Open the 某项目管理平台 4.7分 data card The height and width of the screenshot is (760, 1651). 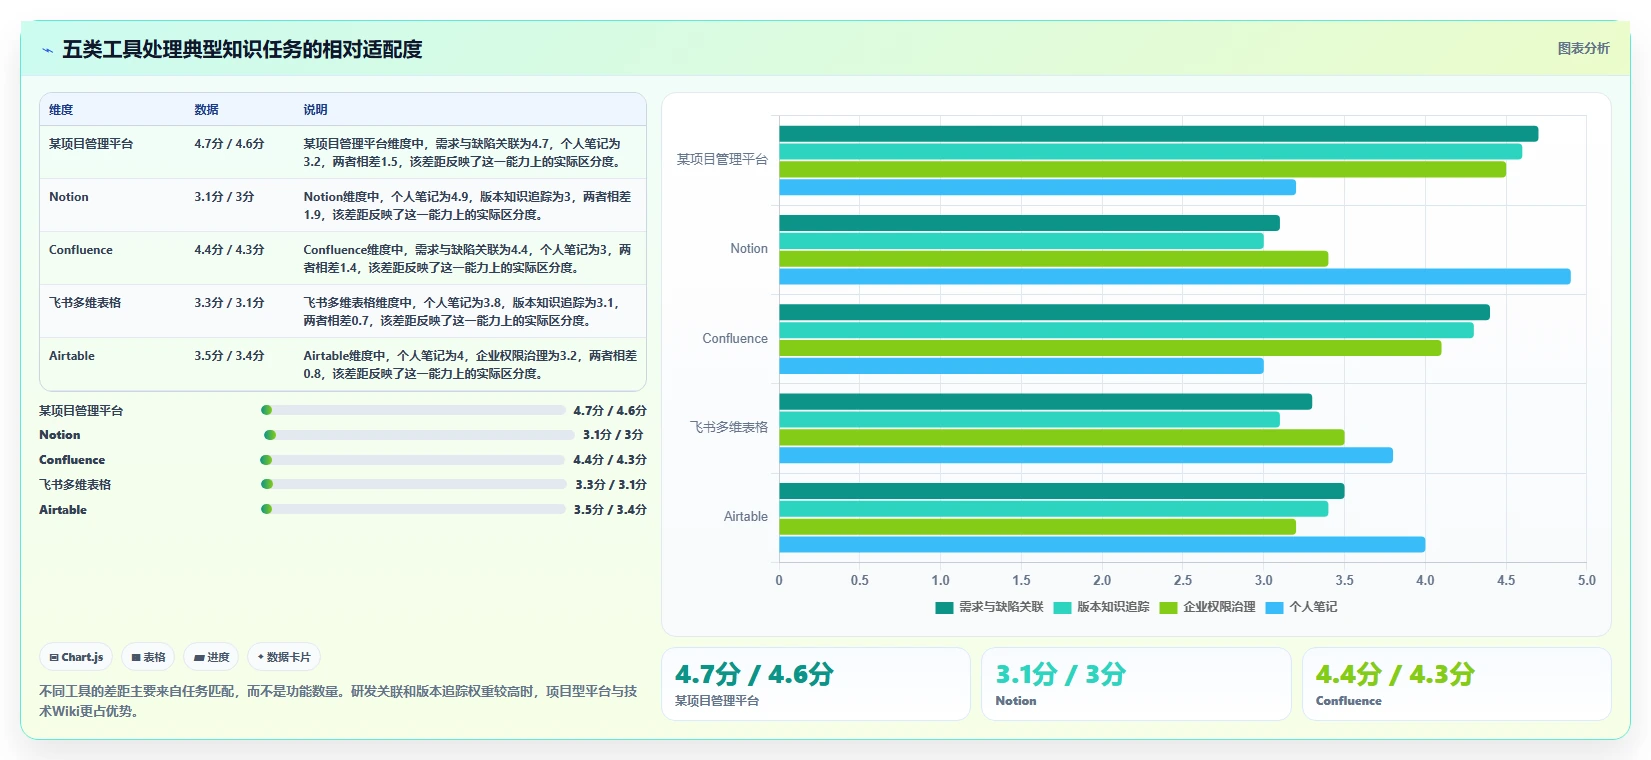(816, 684)
